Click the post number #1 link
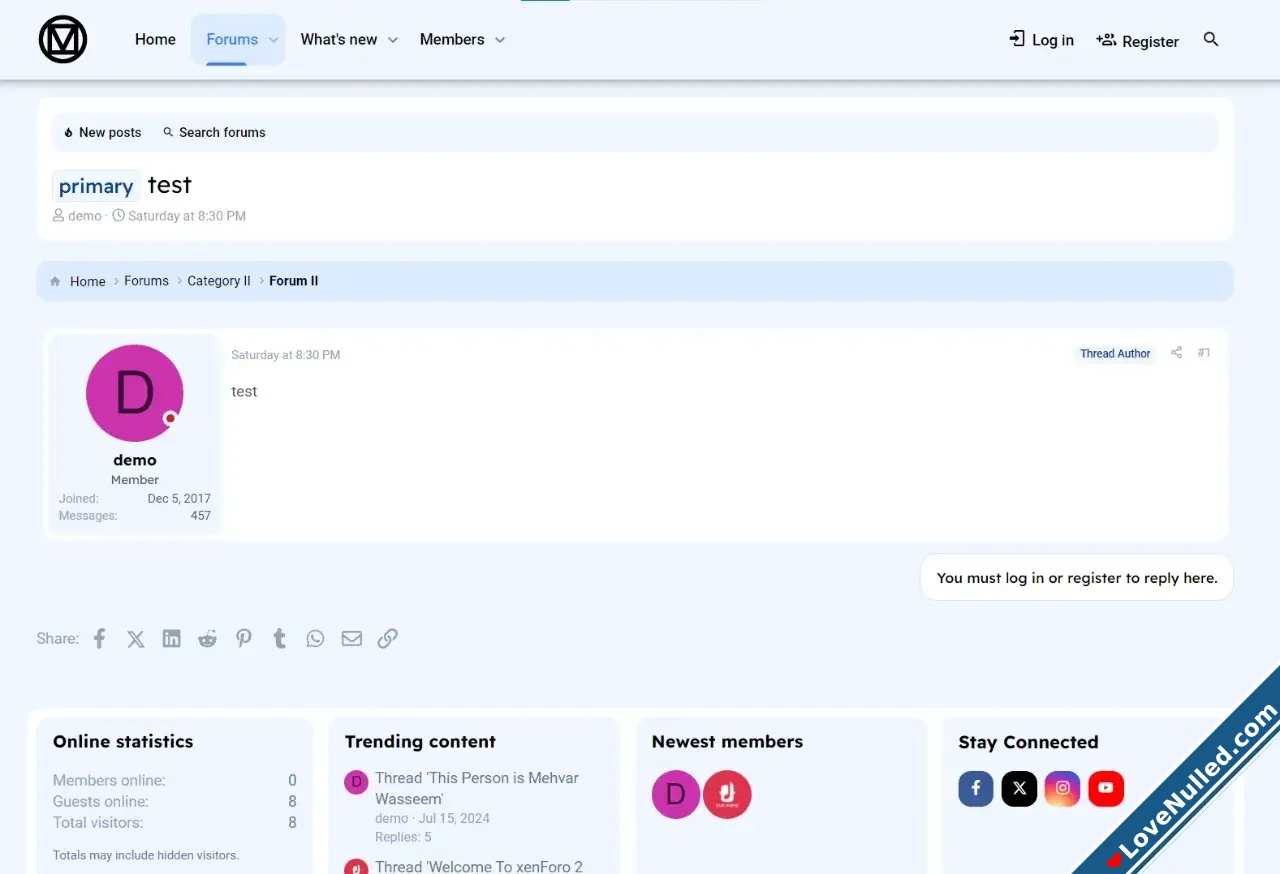 pos(1204,353)
